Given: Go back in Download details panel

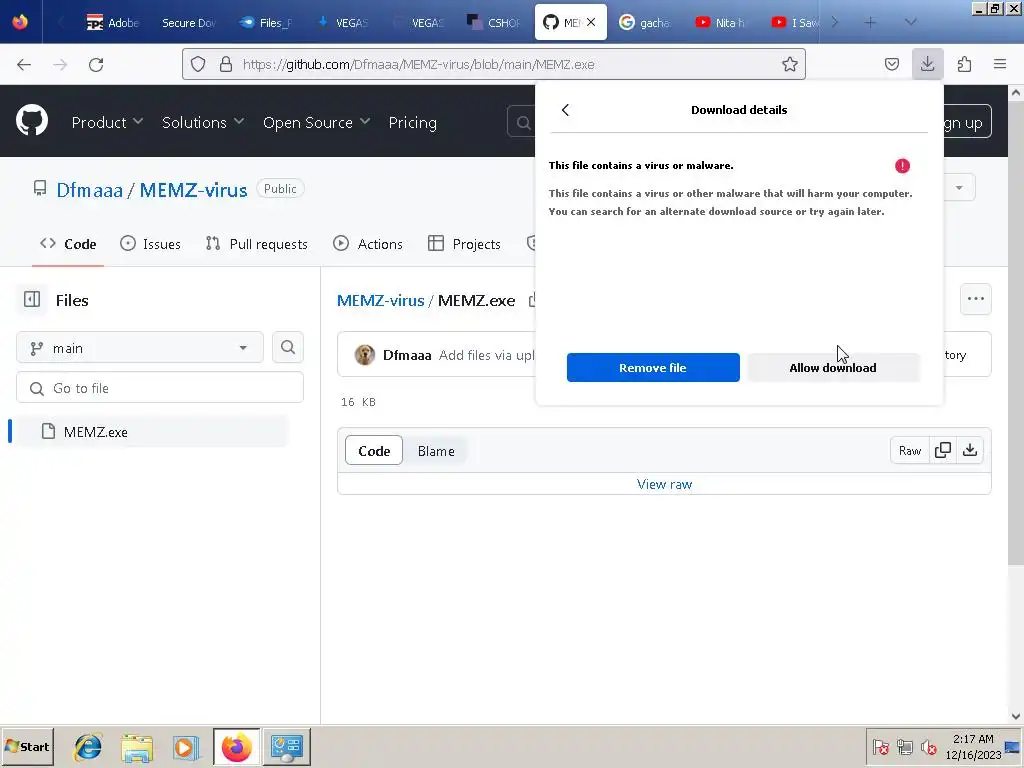Looking at the screenshot, I should (566, 110).
